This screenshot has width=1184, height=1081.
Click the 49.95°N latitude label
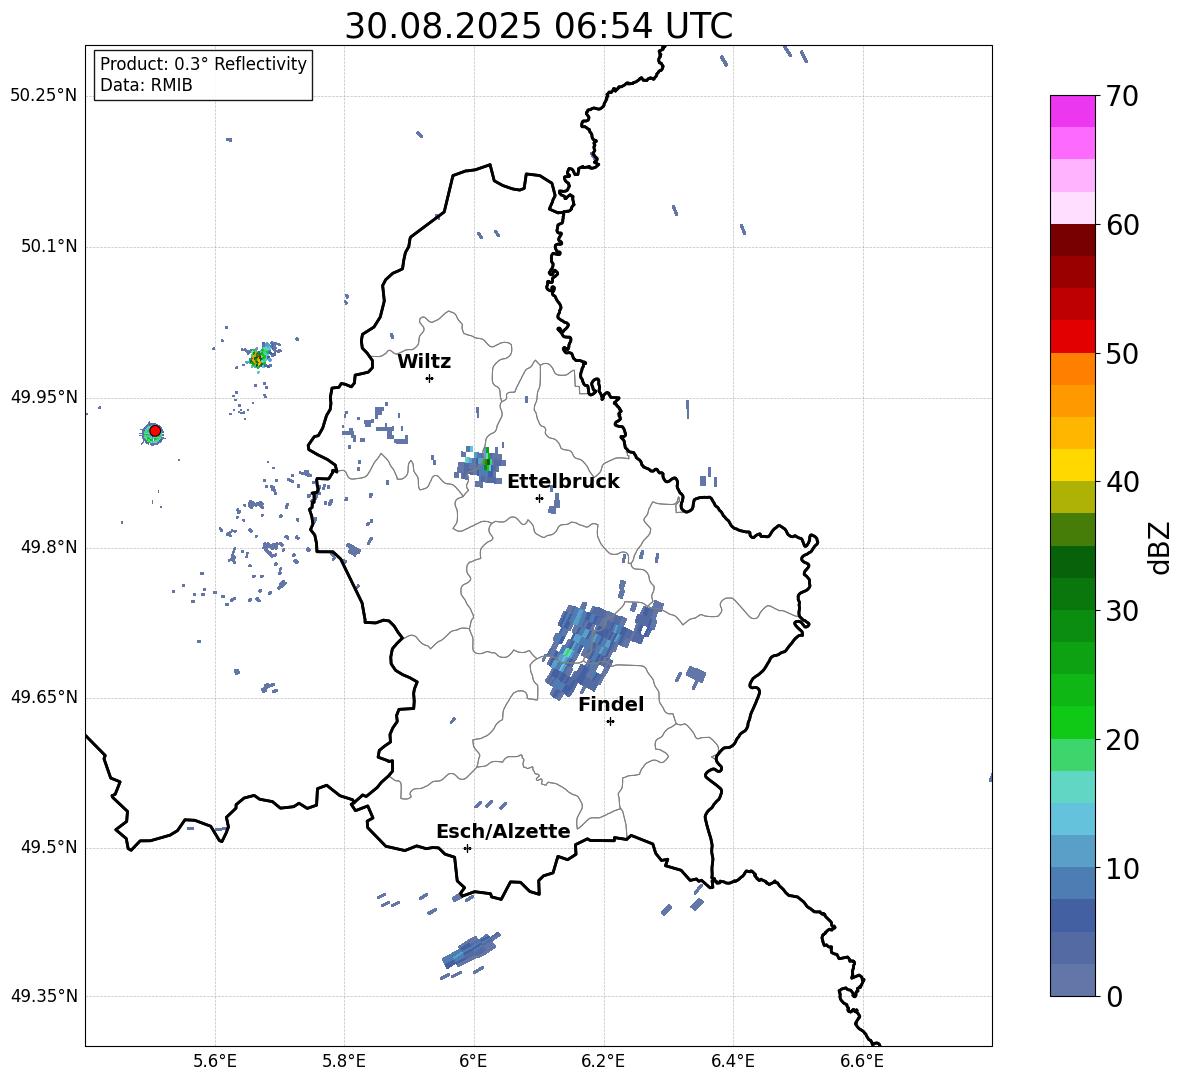point(44,397)
